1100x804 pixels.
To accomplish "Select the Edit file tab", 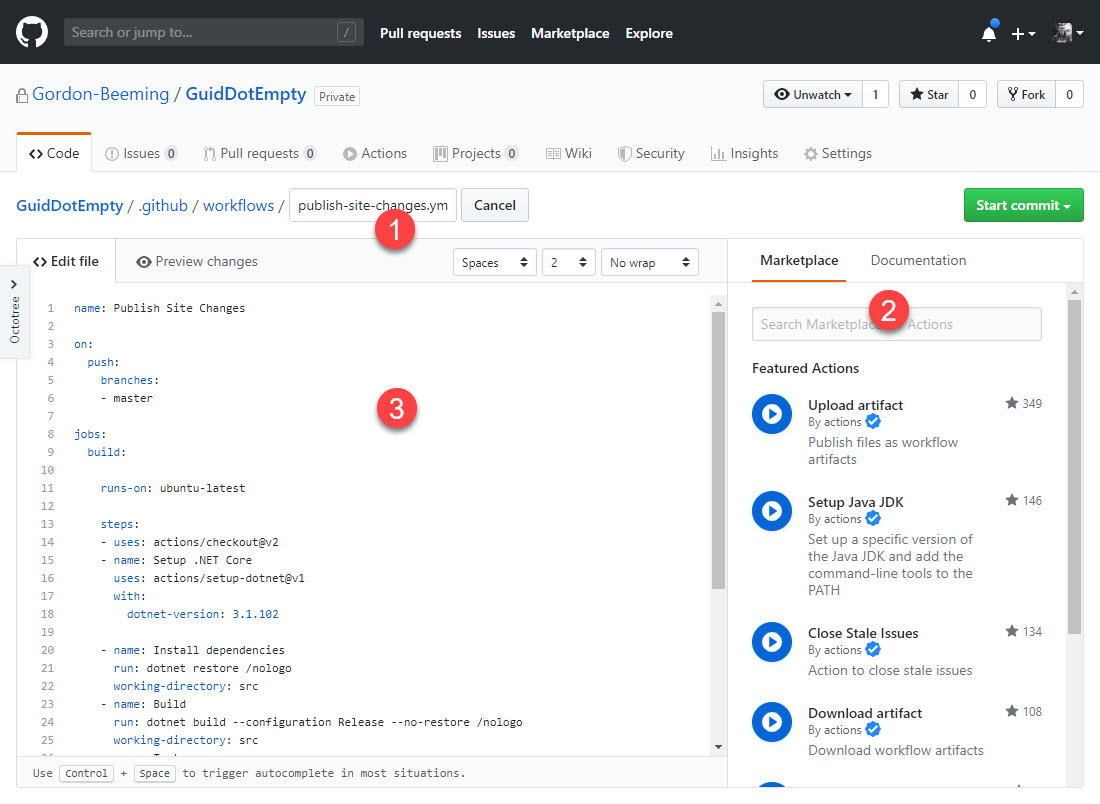I will coord(66,261).
